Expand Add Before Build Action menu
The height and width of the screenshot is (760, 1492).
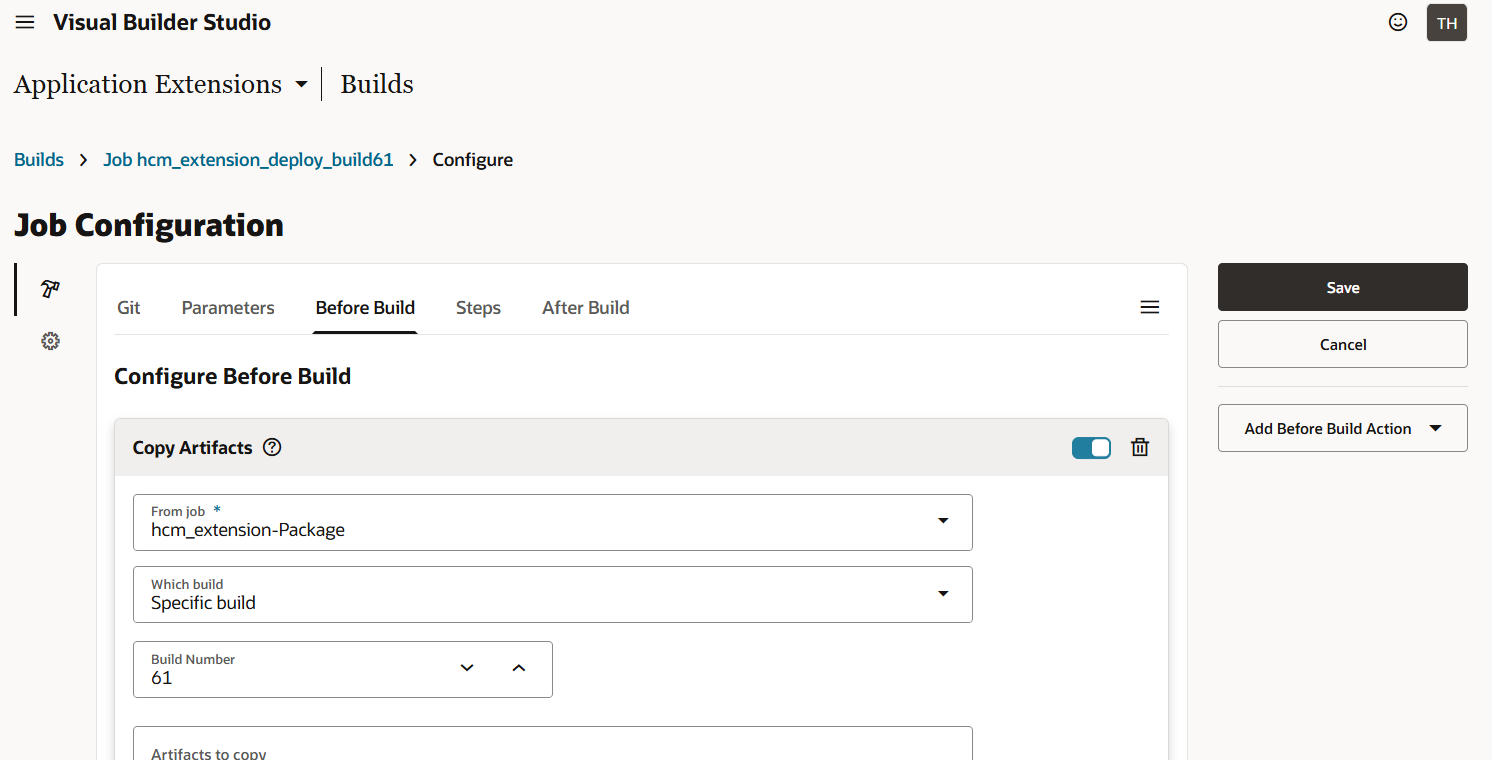tap(1342, 428)
